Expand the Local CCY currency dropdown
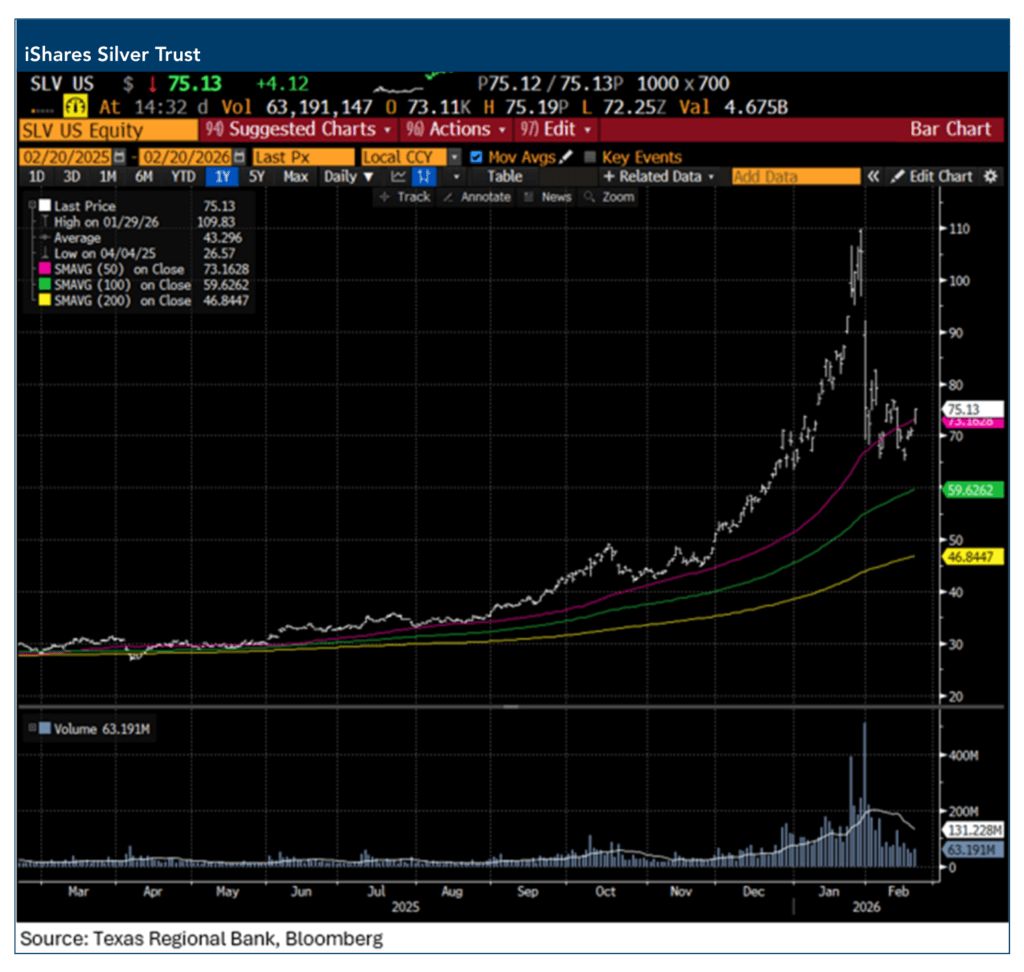The width and height of the screenshot is (1024, 972). (454, 157)
